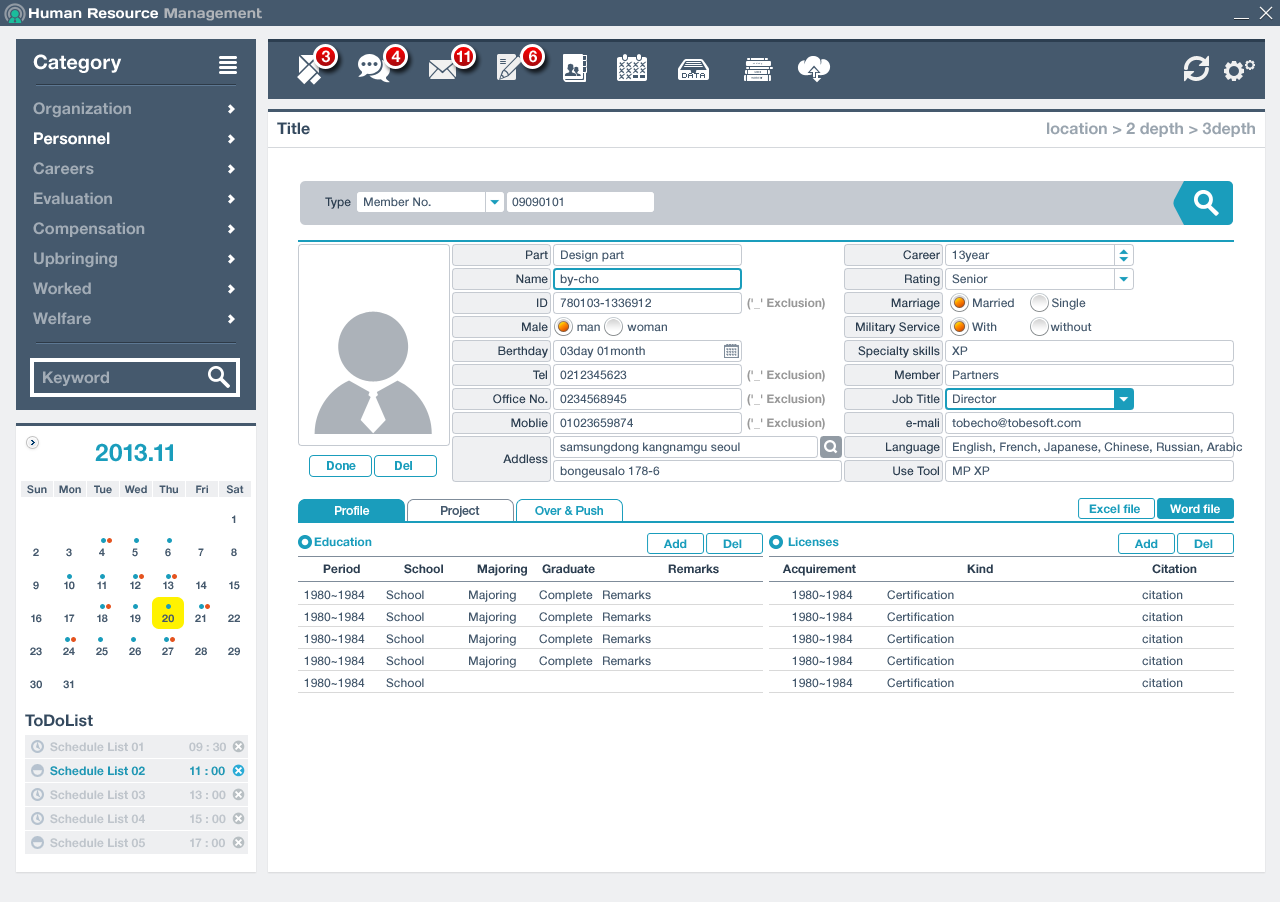The width and height of the screenshot is (1280, 902).
Task: Open the Job Title dropdown set to Director
Action: tap(1123, 398)
